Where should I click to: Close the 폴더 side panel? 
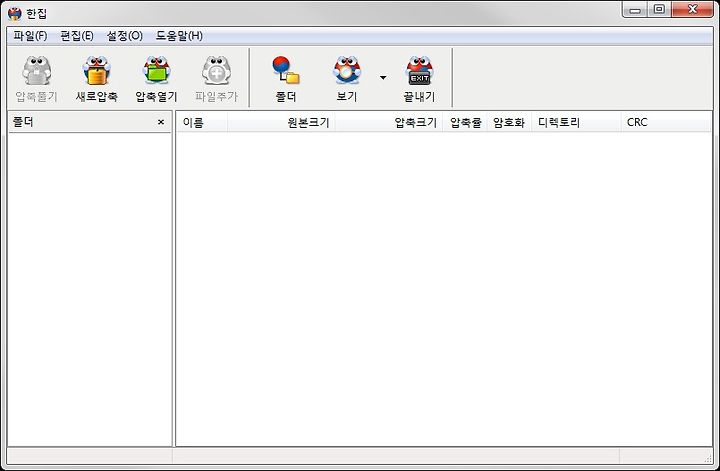[x=161, y=122]
